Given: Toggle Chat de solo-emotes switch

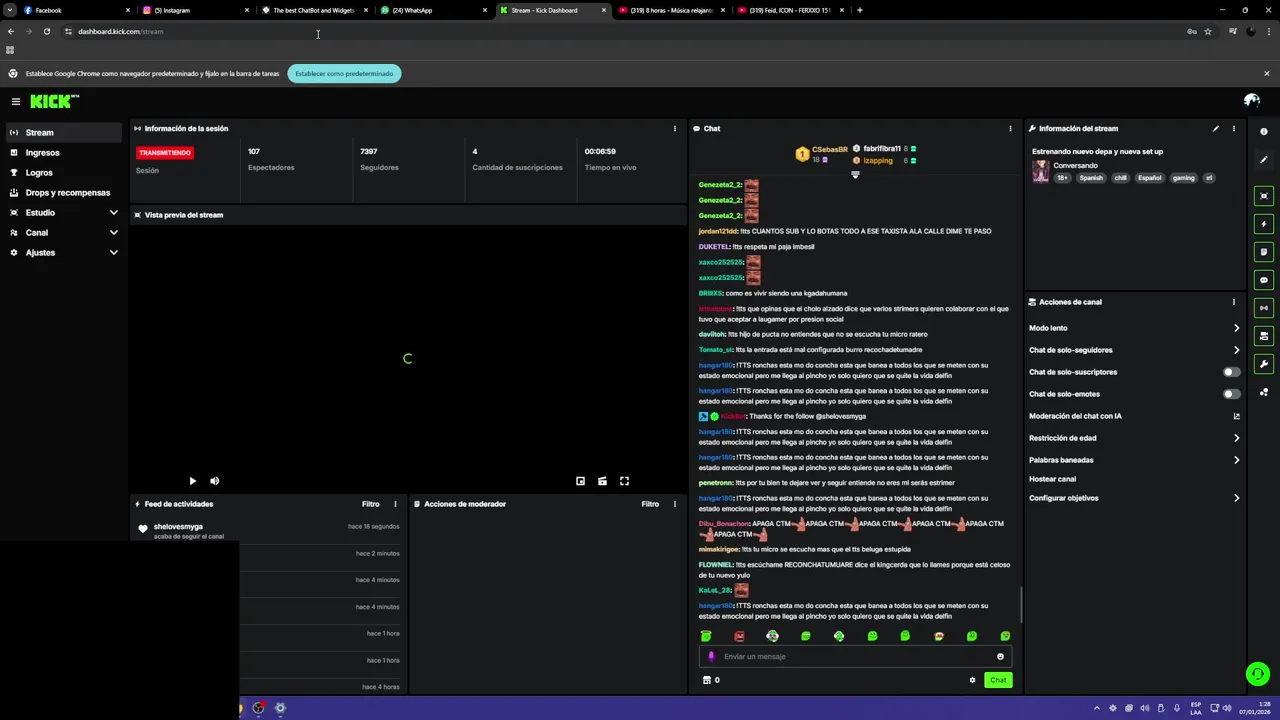Looking at the screenshot, I should pos(1232,394).
